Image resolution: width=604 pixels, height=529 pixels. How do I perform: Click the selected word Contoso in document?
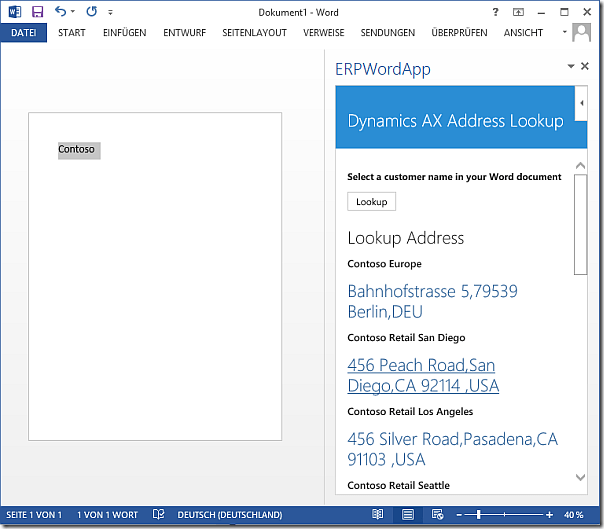pos(76,149)
